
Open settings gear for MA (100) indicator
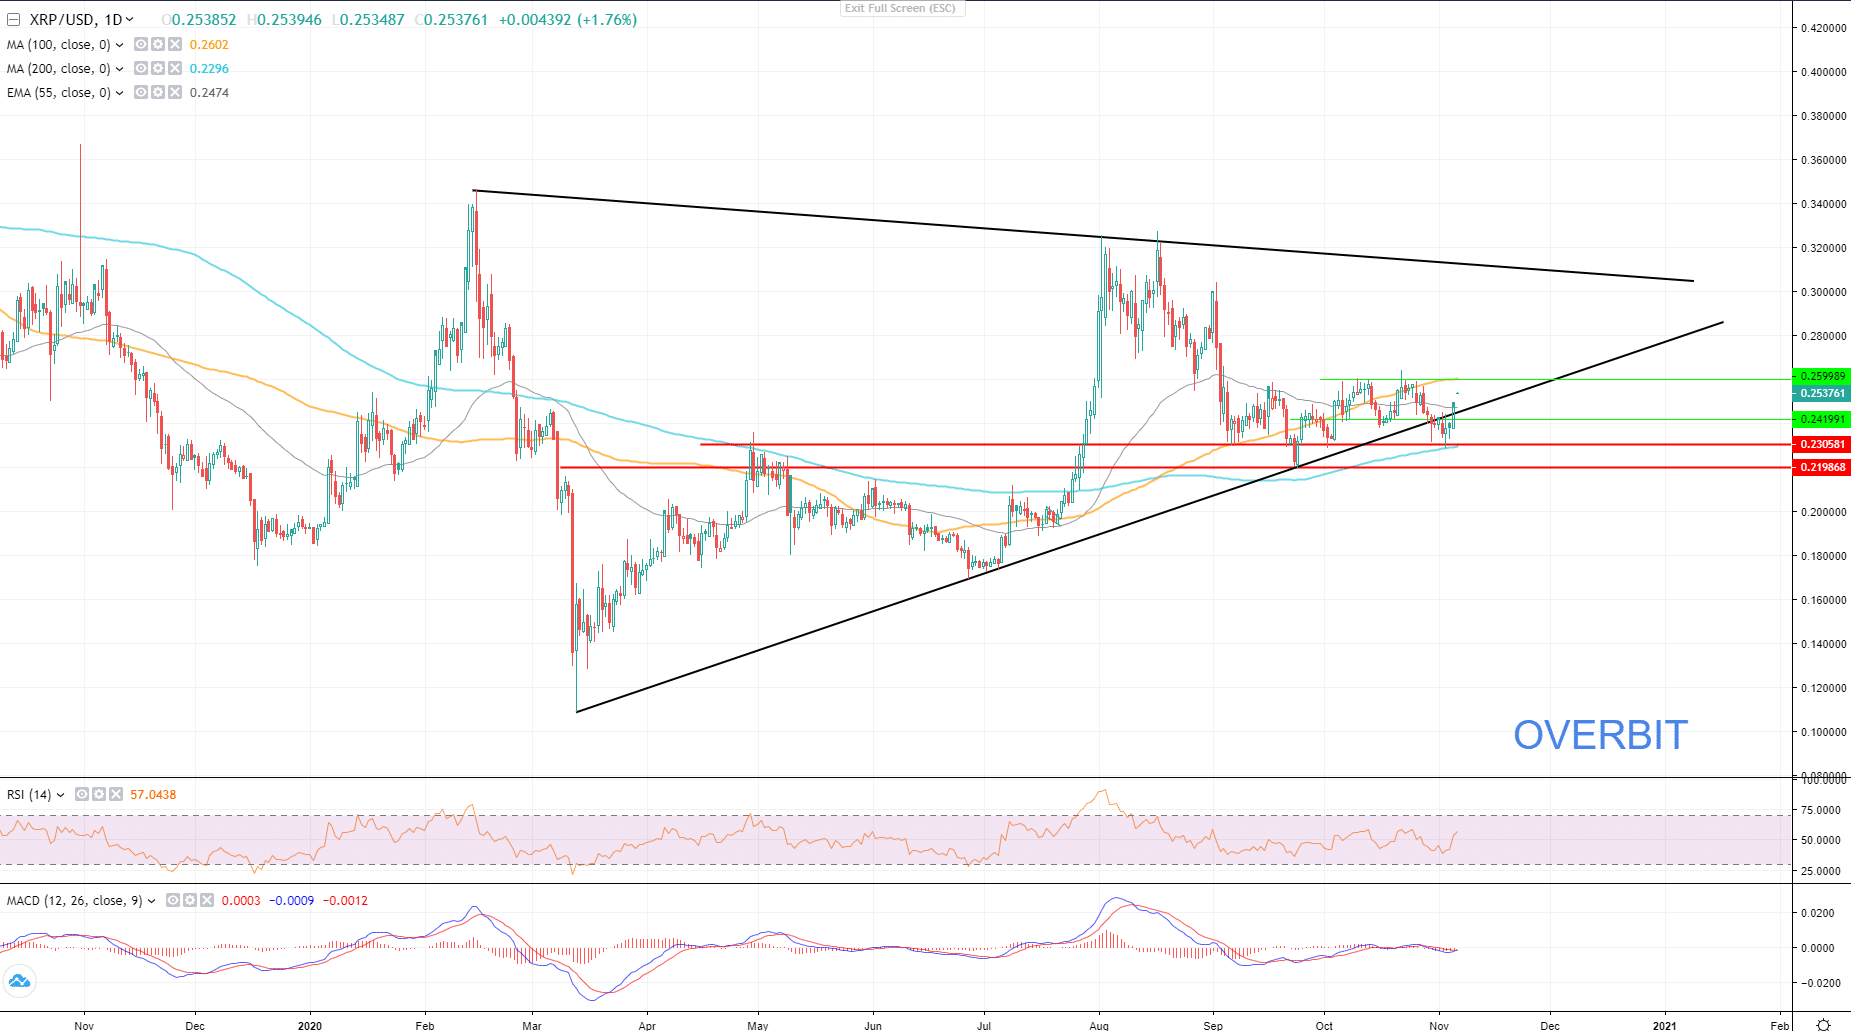[x=158, y=45]
